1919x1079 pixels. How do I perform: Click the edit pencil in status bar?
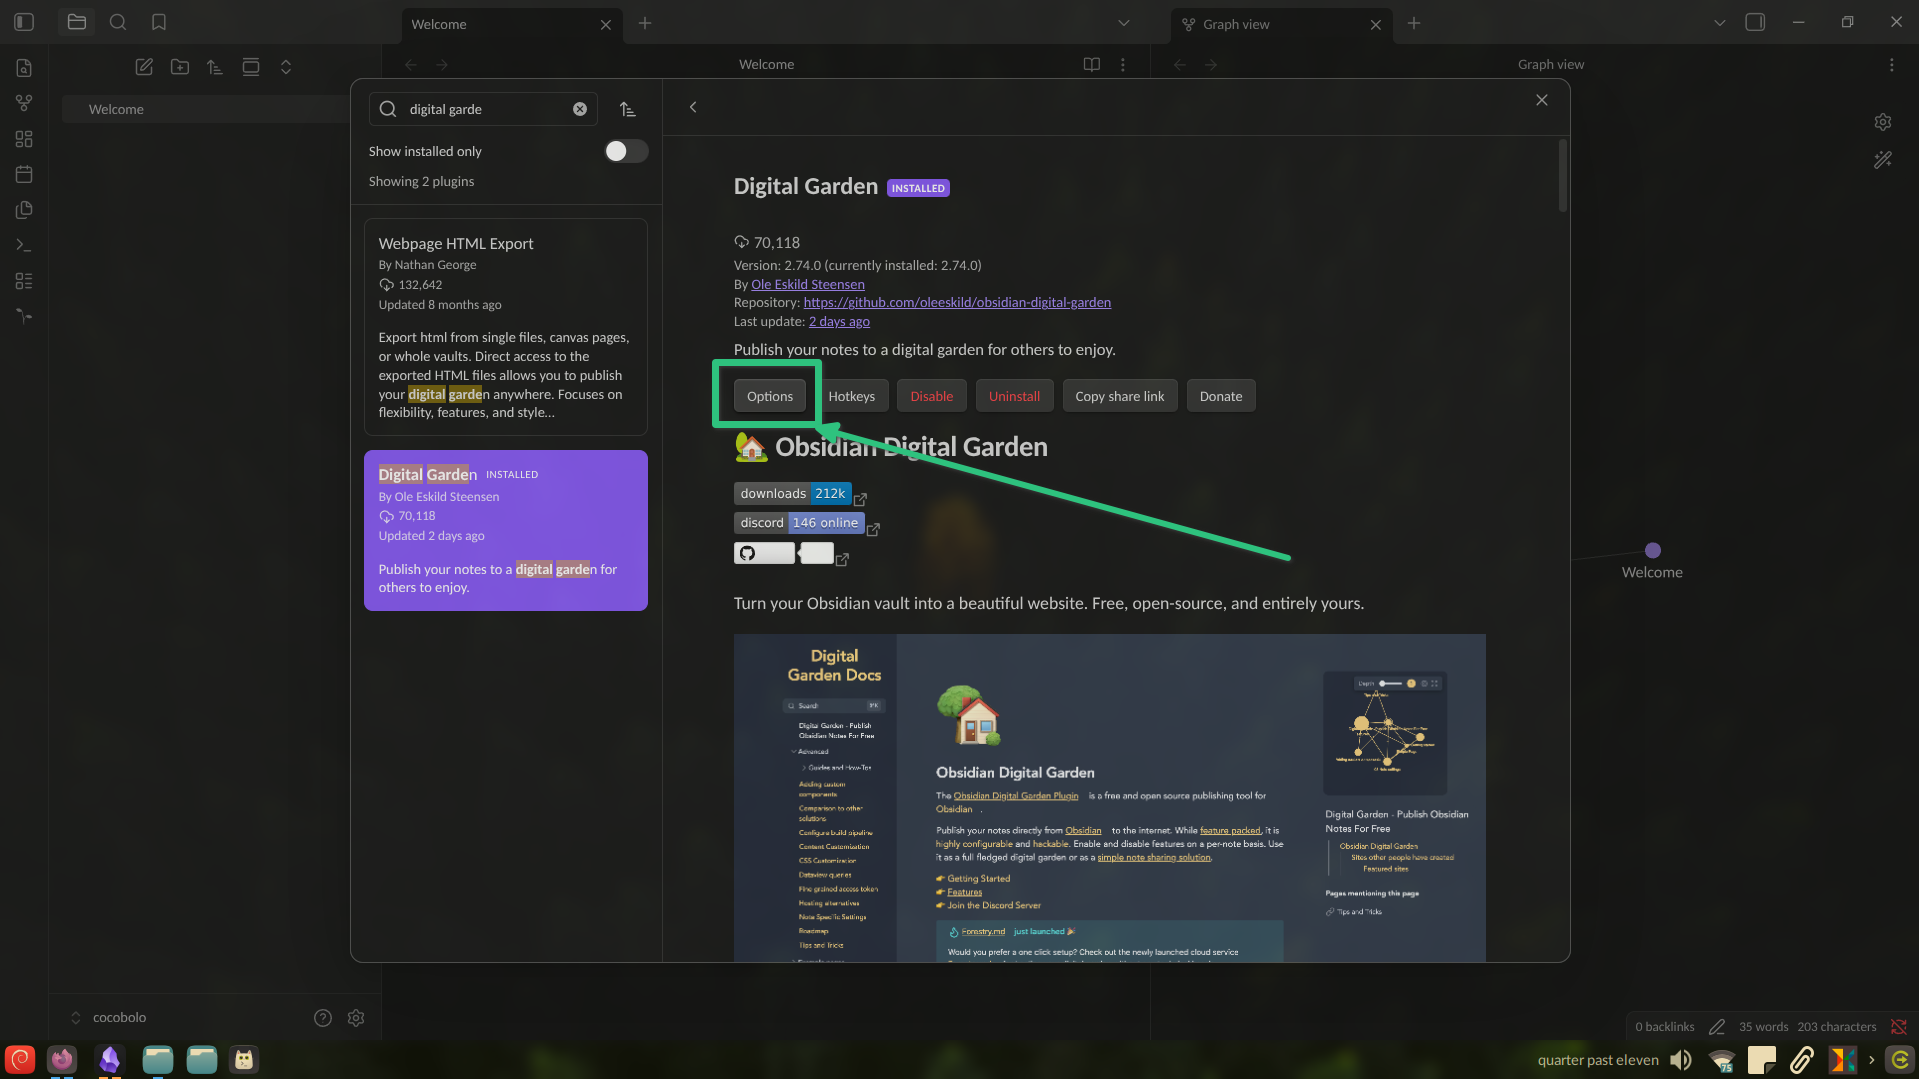(x=1717, y=1026)
